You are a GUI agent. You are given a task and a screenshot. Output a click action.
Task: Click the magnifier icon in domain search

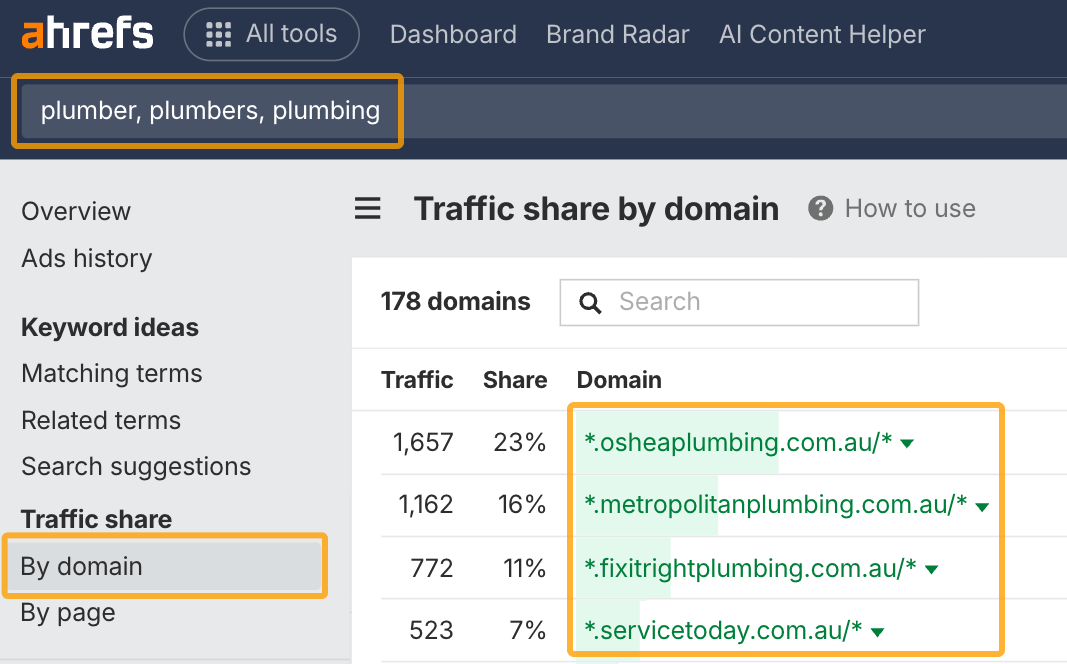pos(591,303)
